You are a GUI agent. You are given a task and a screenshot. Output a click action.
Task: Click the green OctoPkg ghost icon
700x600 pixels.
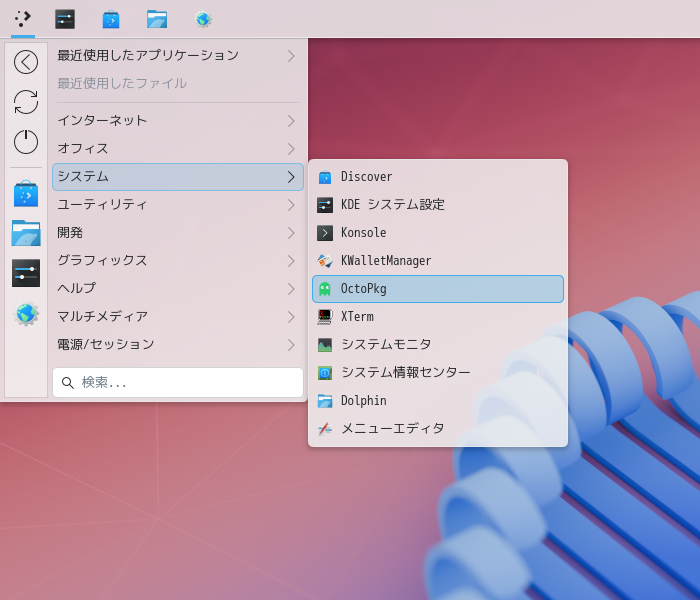(x=325, y=289)
